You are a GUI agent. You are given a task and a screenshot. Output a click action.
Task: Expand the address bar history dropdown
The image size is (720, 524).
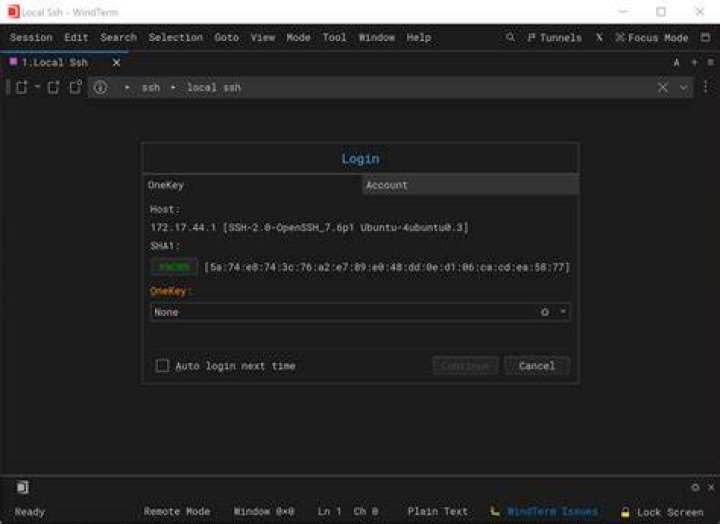(x=684, y=87)
